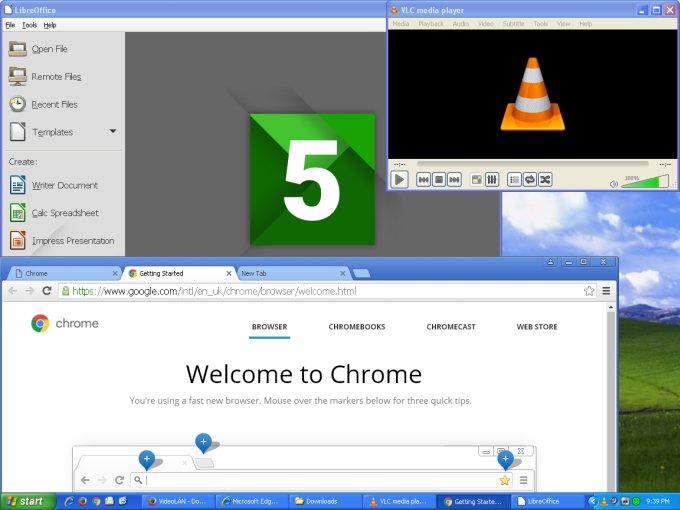Image resolution: width=680 pixels, height=510 pixels.
Task: Click the Play button in VLC
Action: [399, 180]
